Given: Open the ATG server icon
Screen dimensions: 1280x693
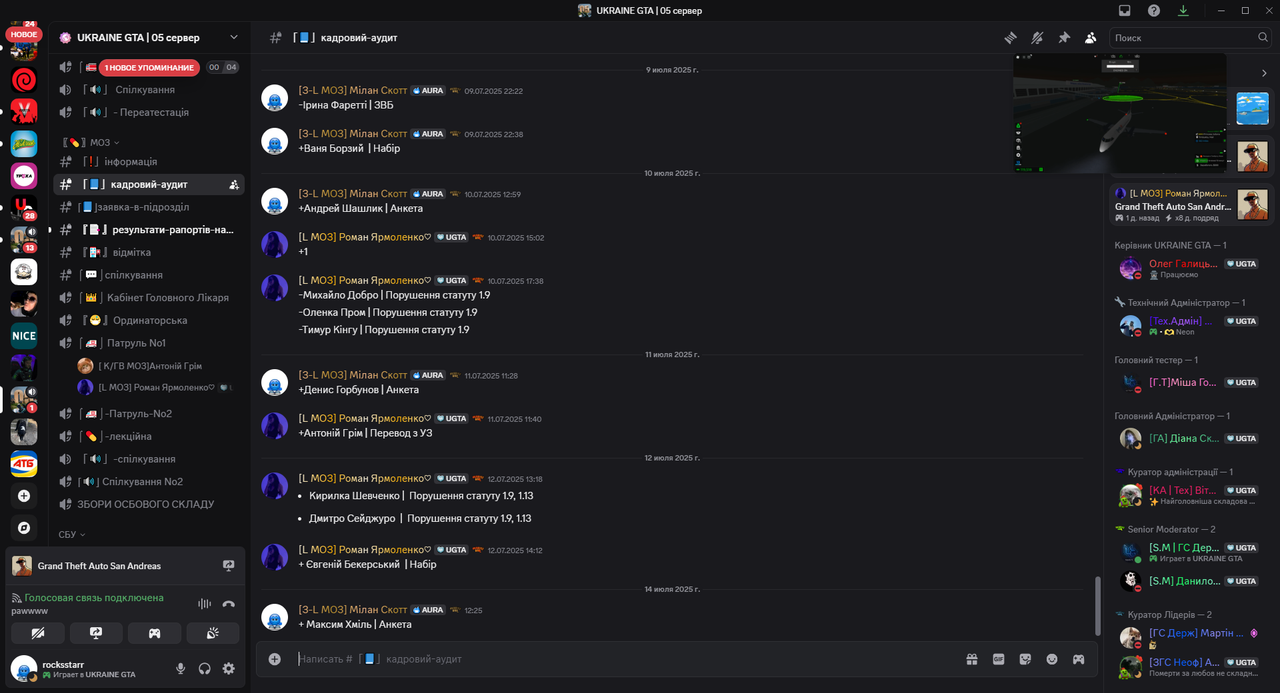Looking at the screenshot, I should coord(24,463).
